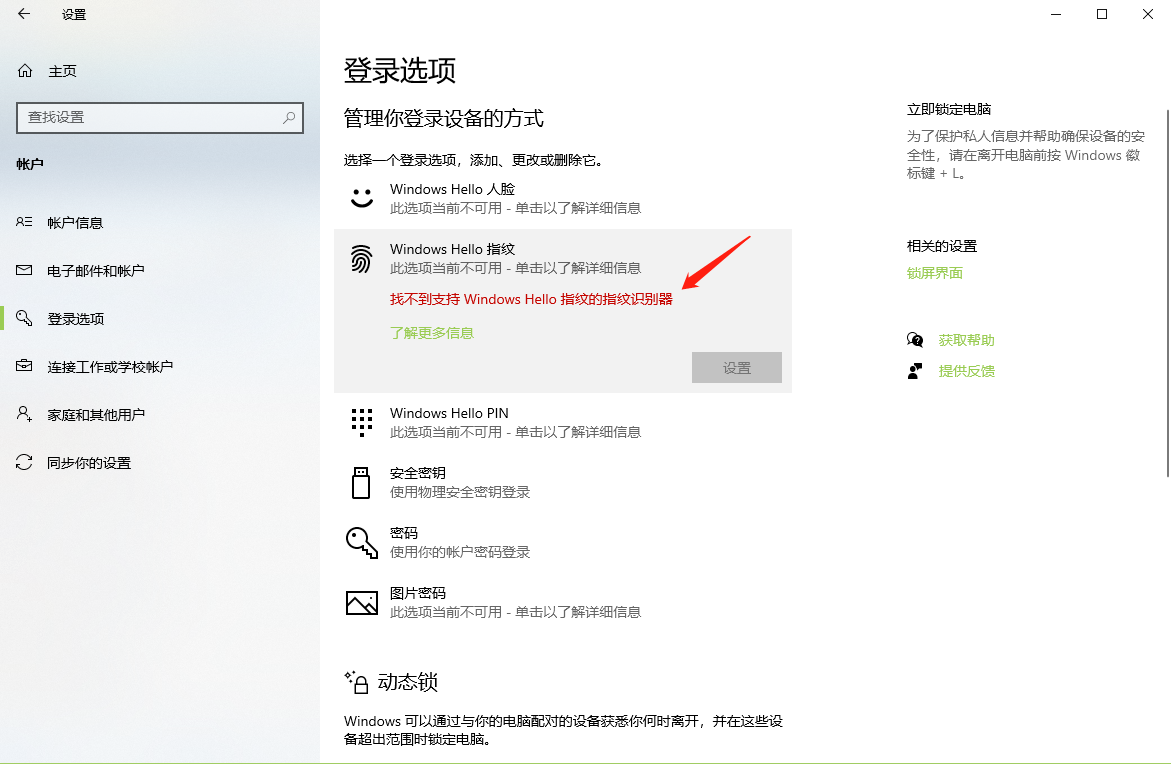Click the password key icon
The height and width of the screenshot is (764, 1171).
coord(361,542)
